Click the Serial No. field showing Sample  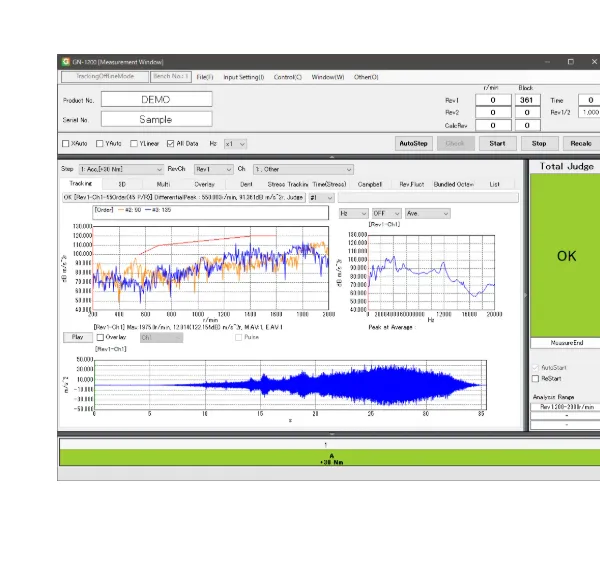coord(157,119)
